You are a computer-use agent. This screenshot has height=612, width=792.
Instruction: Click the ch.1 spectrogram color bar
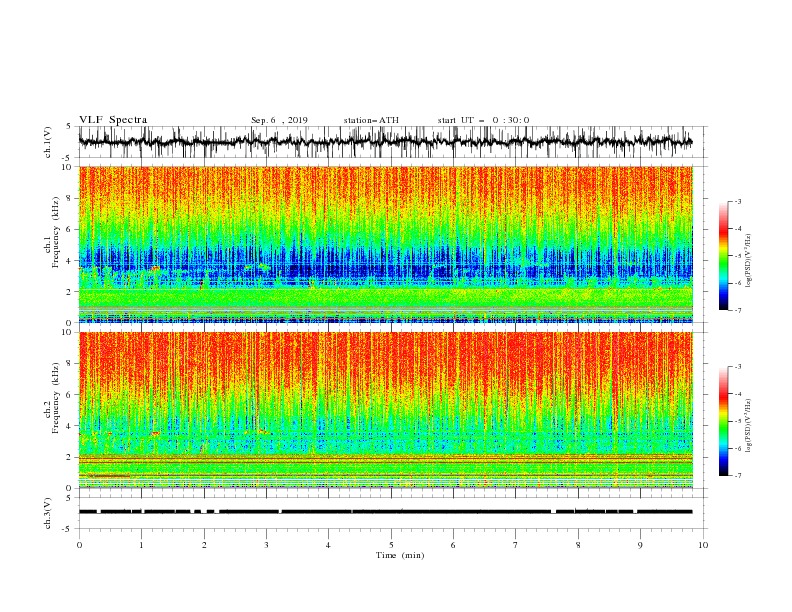(724, 256)
